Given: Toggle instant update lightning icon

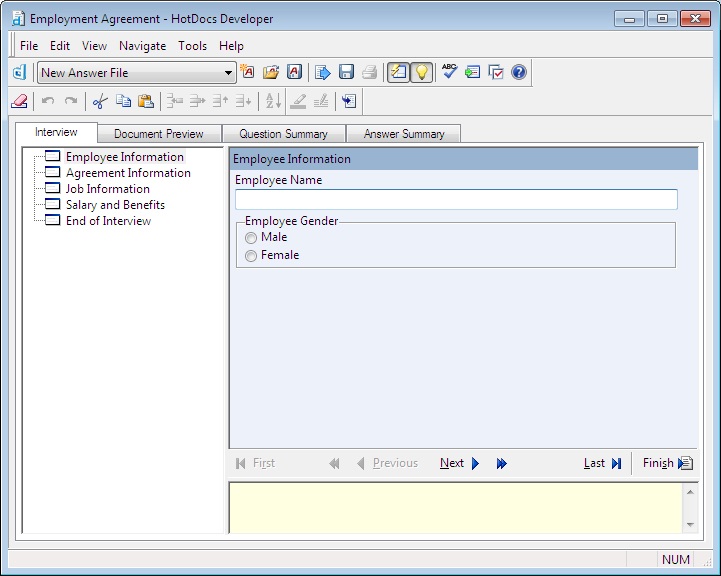Looking at the screenshot, I should pyautogui.click(x=398, y=72).
